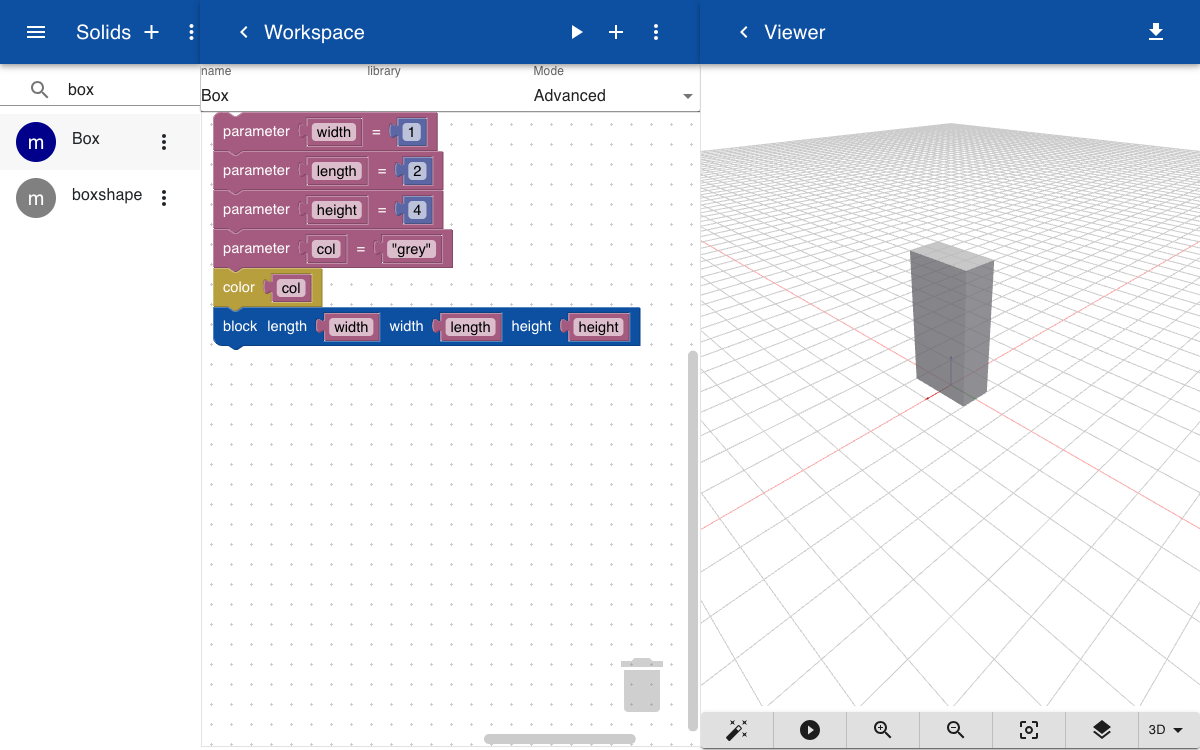Click the col parameter name field
This screenshot has height=750, width=1200.
pyautogui.click(x=327, y=249)
